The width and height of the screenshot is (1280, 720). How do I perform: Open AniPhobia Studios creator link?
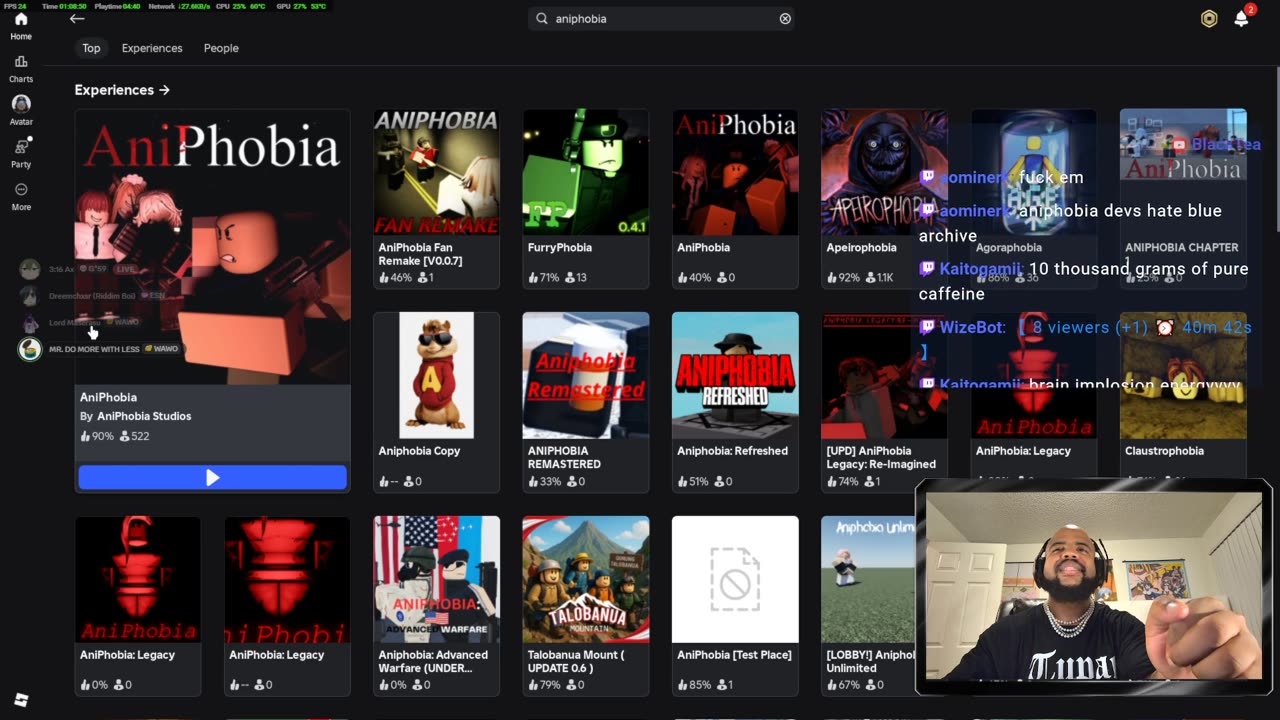coord(144,416)
